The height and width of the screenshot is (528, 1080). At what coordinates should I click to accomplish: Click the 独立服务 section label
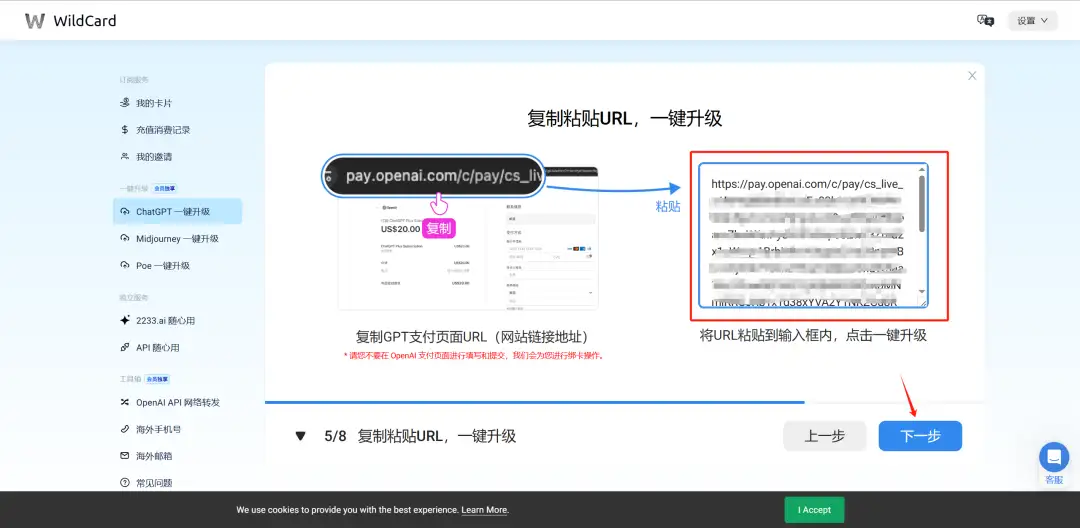pyautogui.click(x=134, y=297)
